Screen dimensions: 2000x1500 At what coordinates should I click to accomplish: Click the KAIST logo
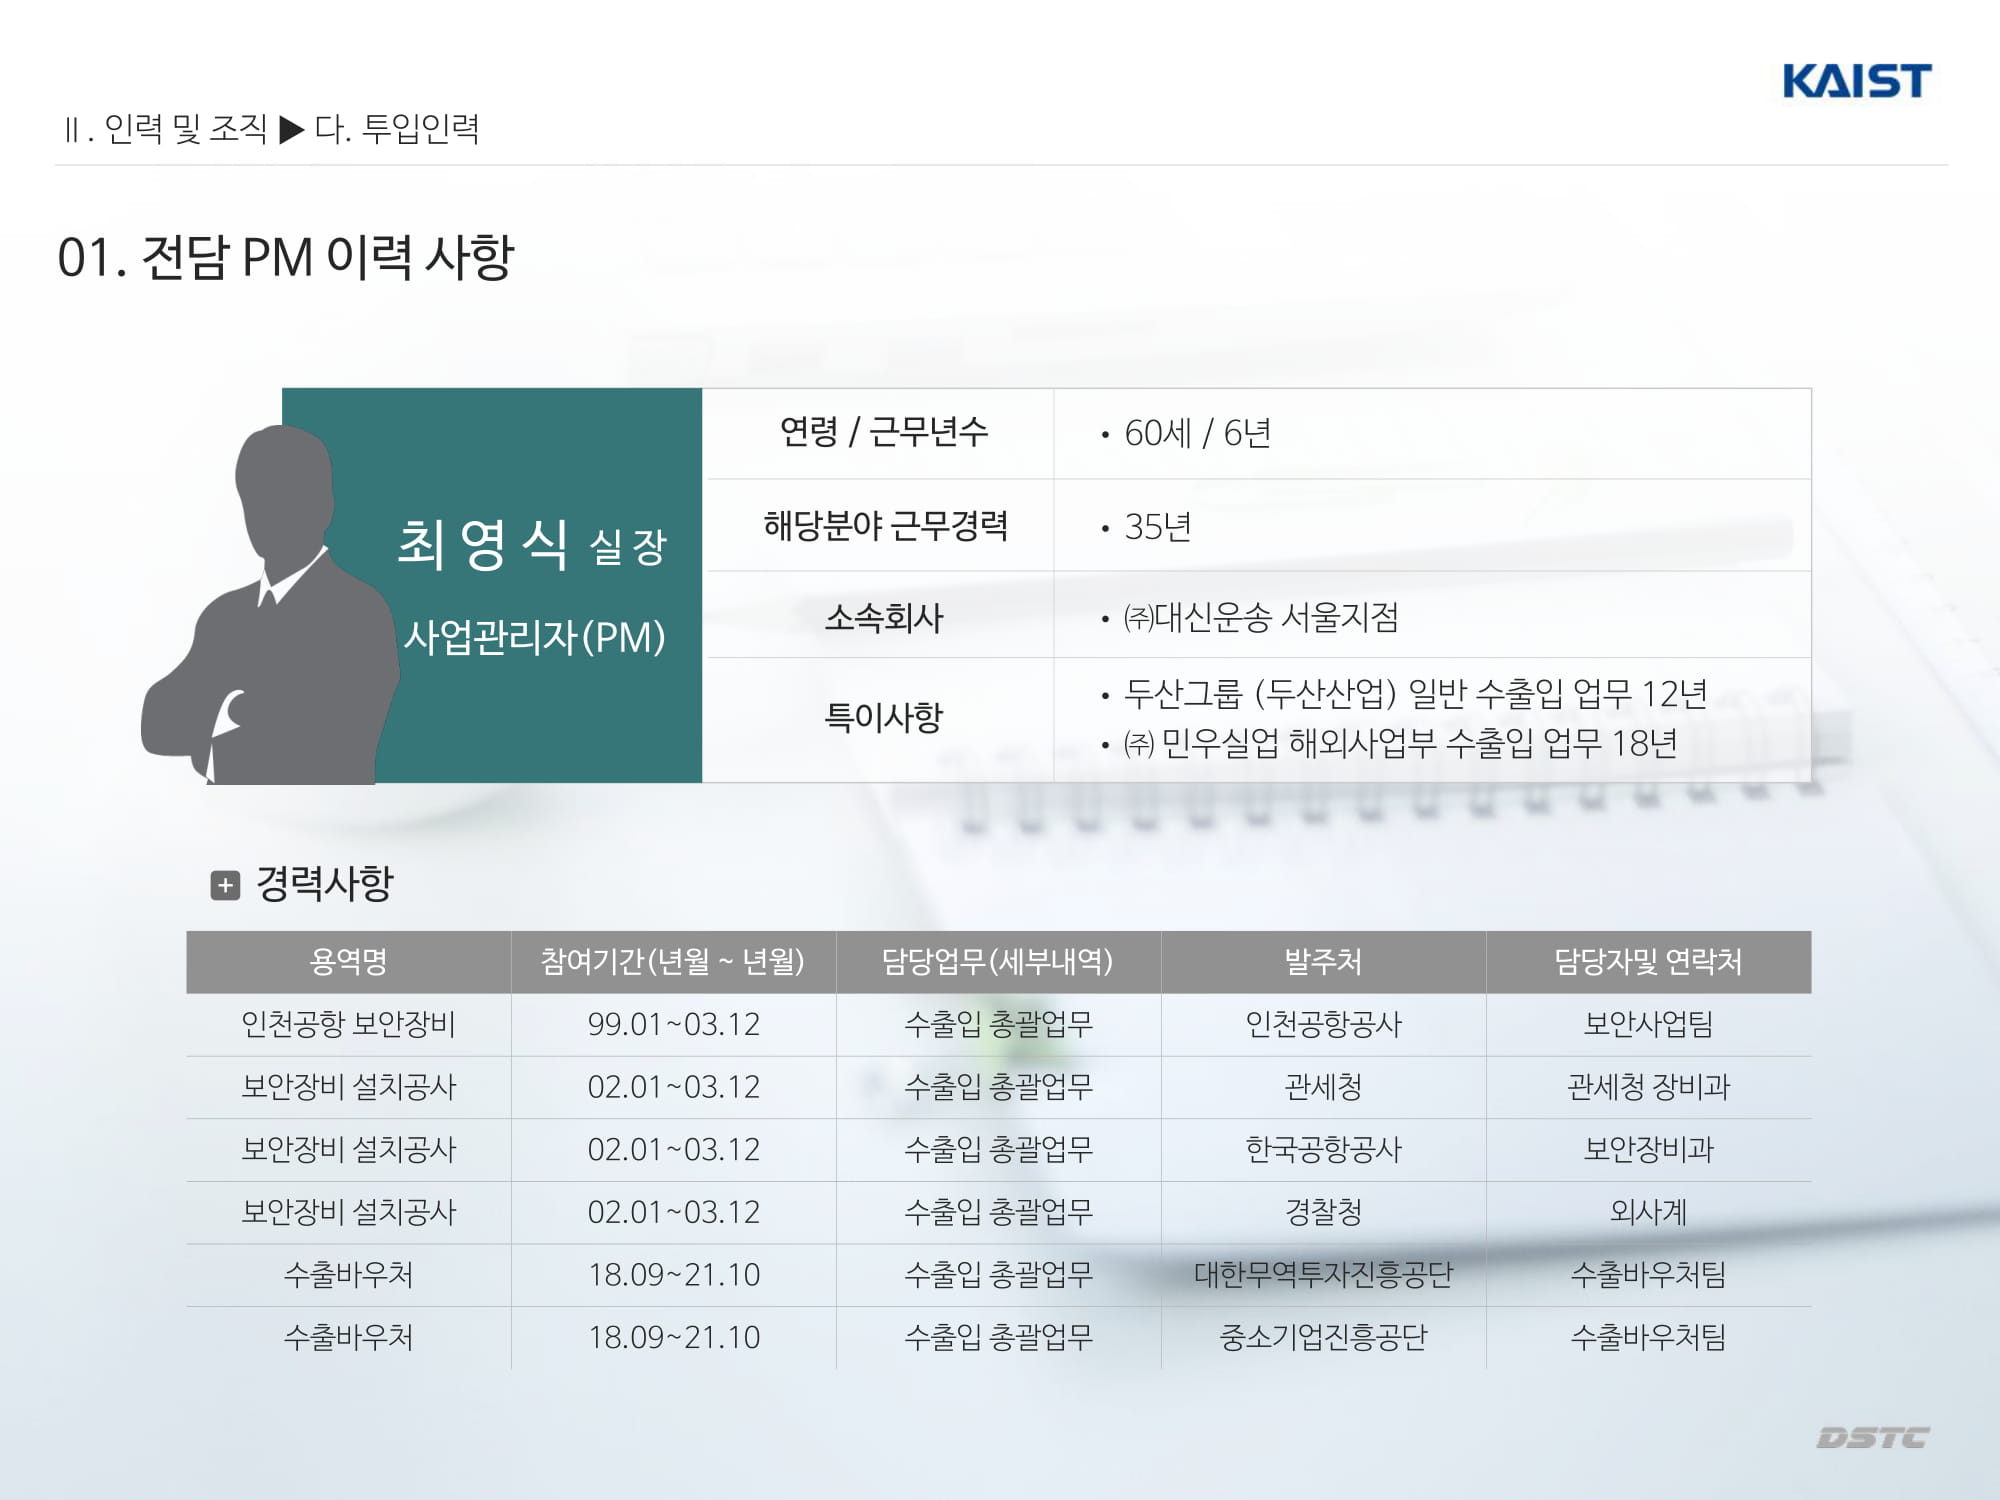coord(1856,81)
